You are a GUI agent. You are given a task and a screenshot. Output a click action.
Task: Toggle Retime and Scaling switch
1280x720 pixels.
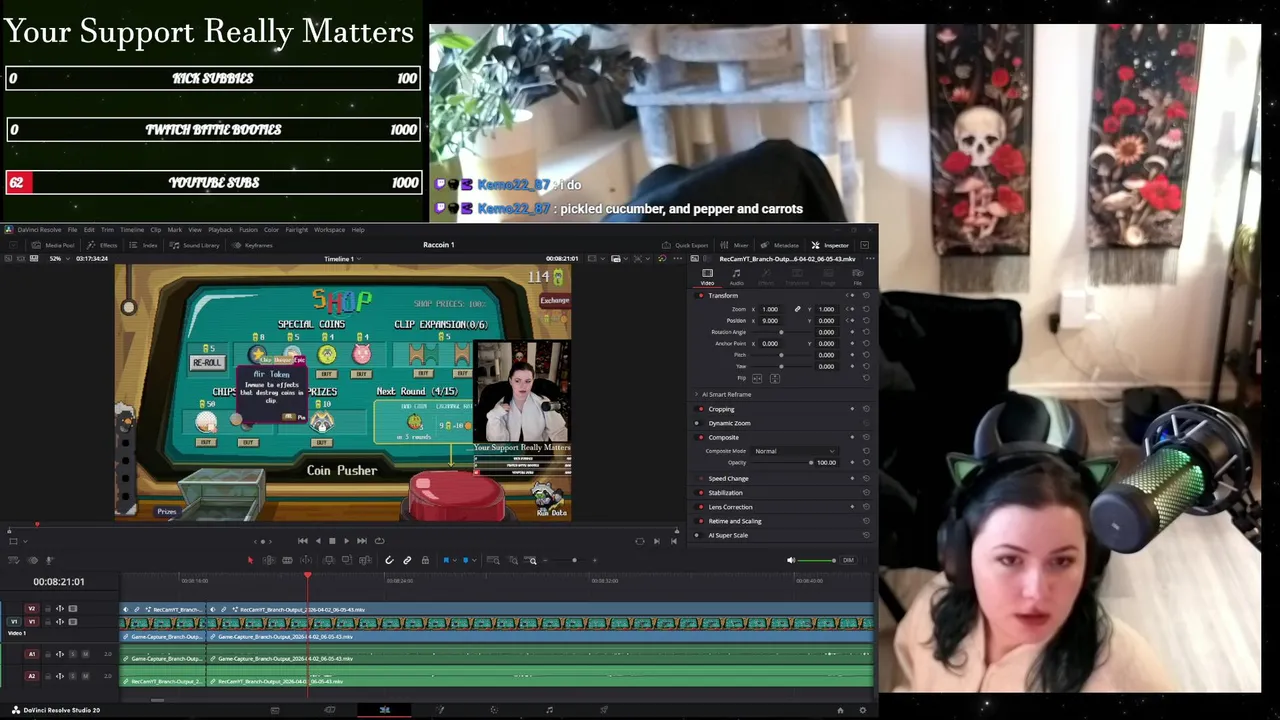(699, 521)
